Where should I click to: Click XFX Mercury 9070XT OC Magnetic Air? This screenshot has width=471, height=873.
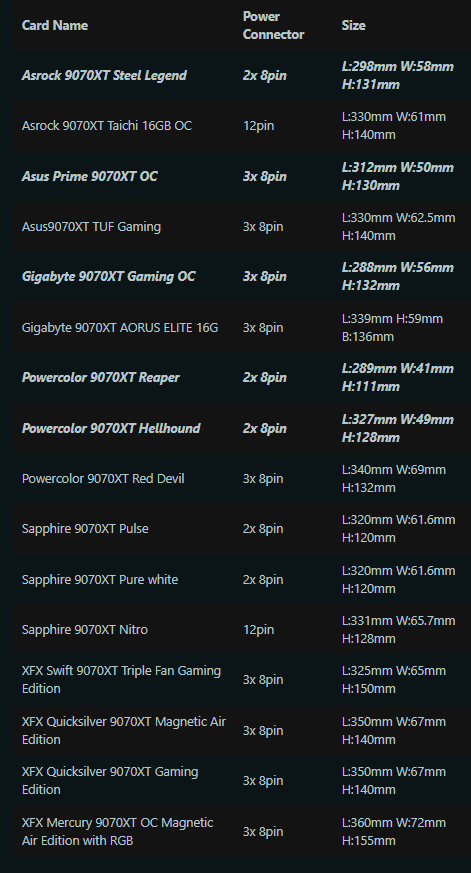[x=117, y=831]
